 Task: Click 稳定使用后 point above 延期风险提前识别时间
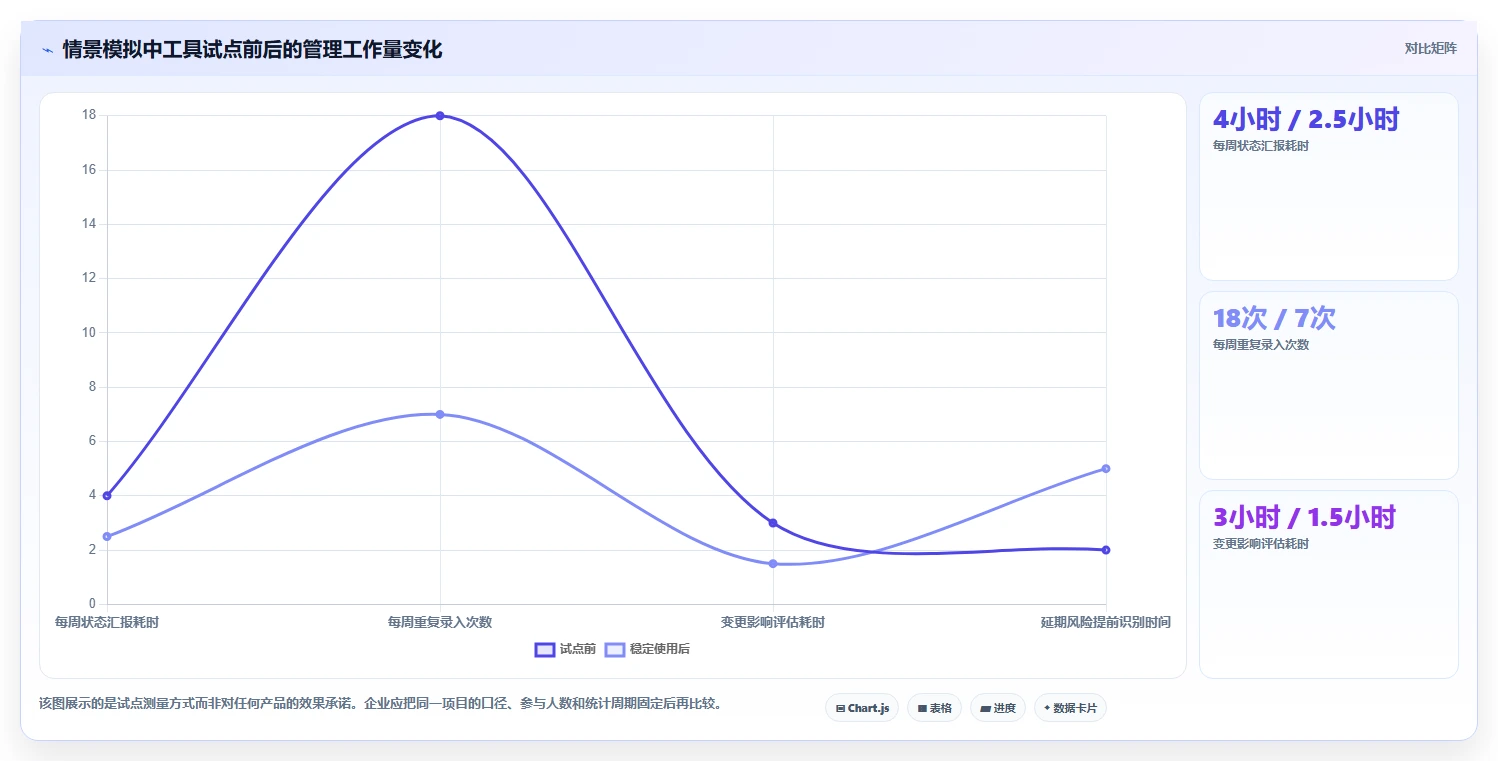1106,469
